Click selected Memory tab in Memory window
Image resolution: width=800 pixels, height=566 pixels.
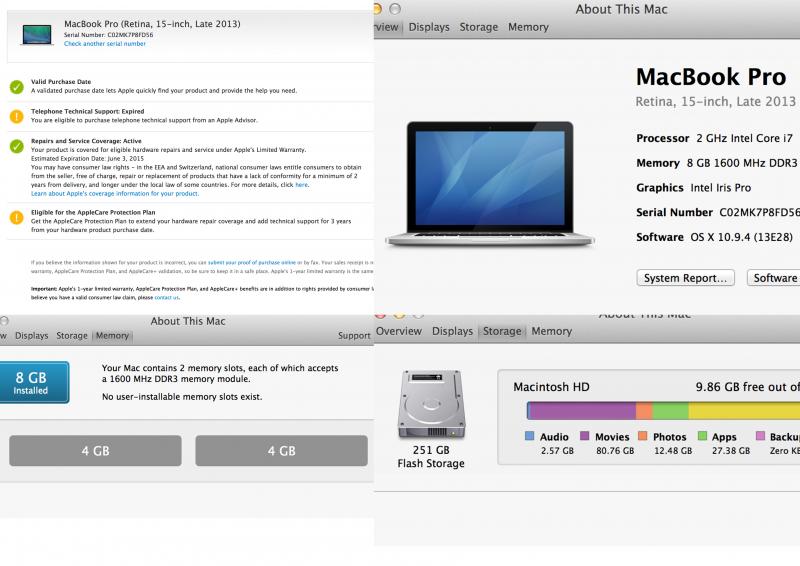pyautogui.click(x=112, y=336)
